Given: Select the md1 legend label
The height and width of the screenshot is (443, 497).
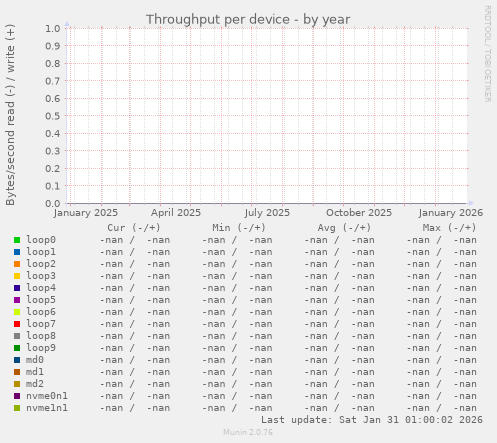Looking at the screenshot, I should (35, 372).
